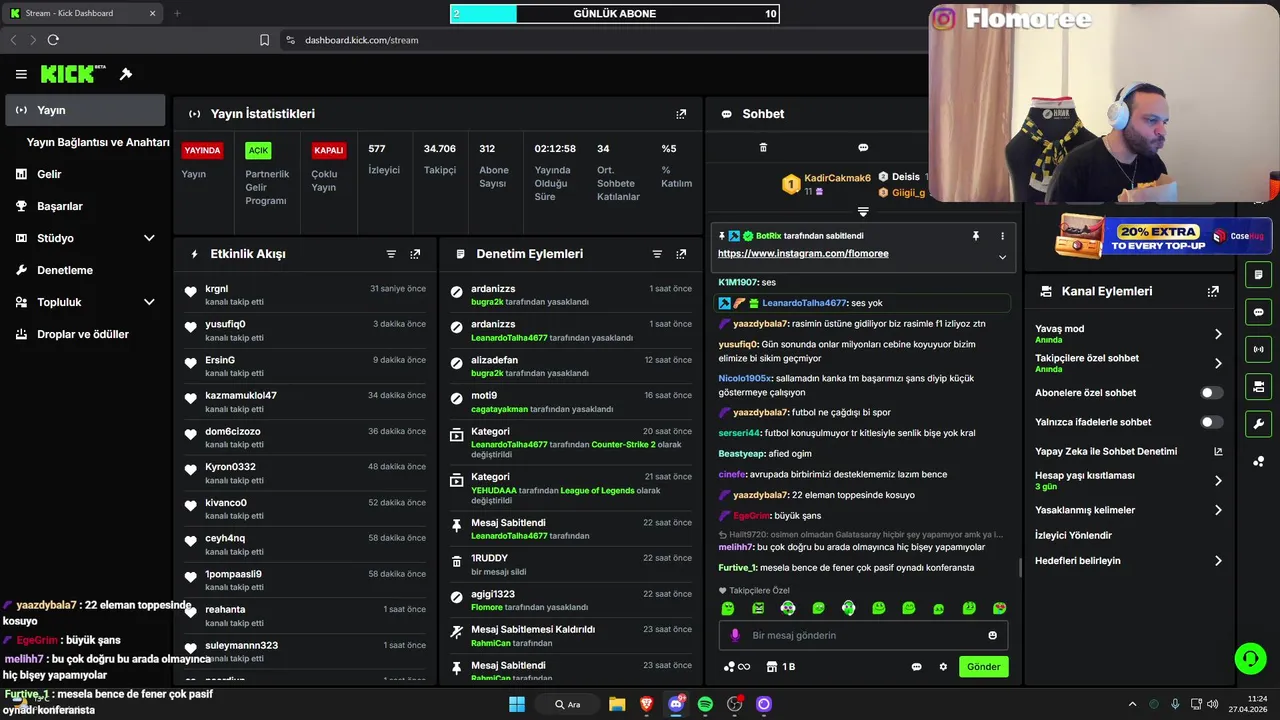Open File Explorer from the taskbar
1280x720 pixels.
[x=617, y=704]
